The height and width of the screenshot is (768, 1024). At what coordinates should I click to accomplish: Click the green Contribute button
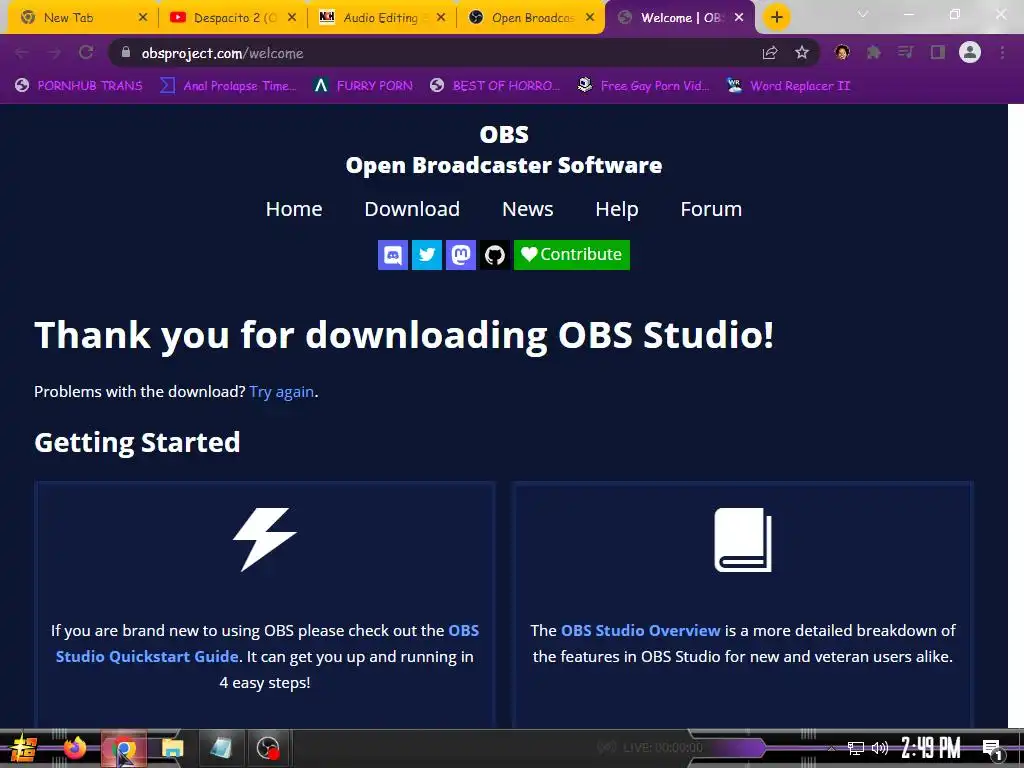pos(571,255)
